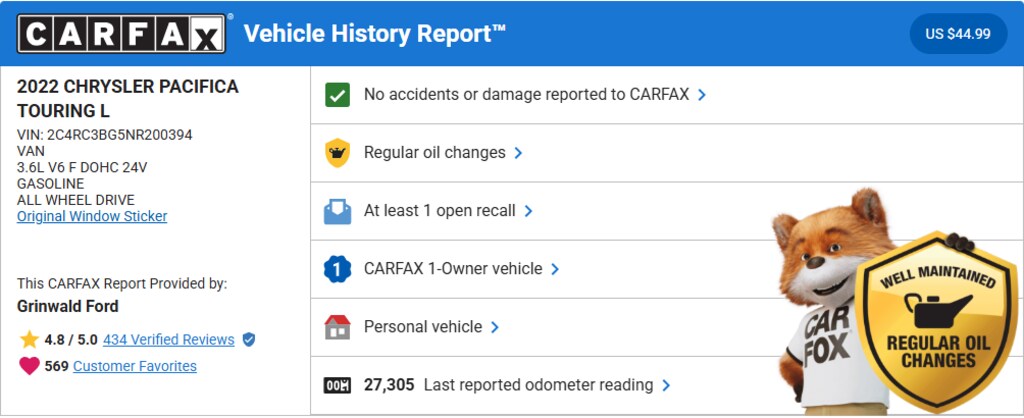Expand the last odometer reading chevron

(x=666, y=385)
